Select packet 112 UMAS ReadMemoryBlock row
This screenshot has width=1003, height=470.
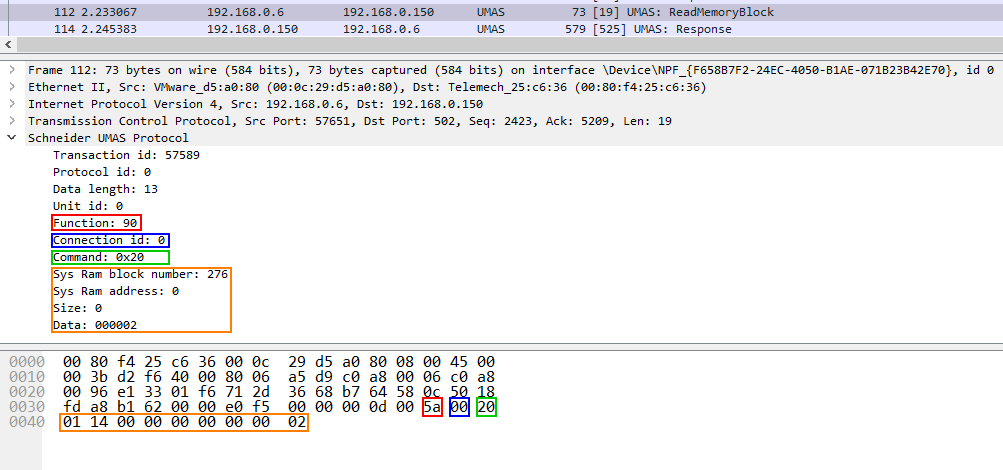pos(400,12)
